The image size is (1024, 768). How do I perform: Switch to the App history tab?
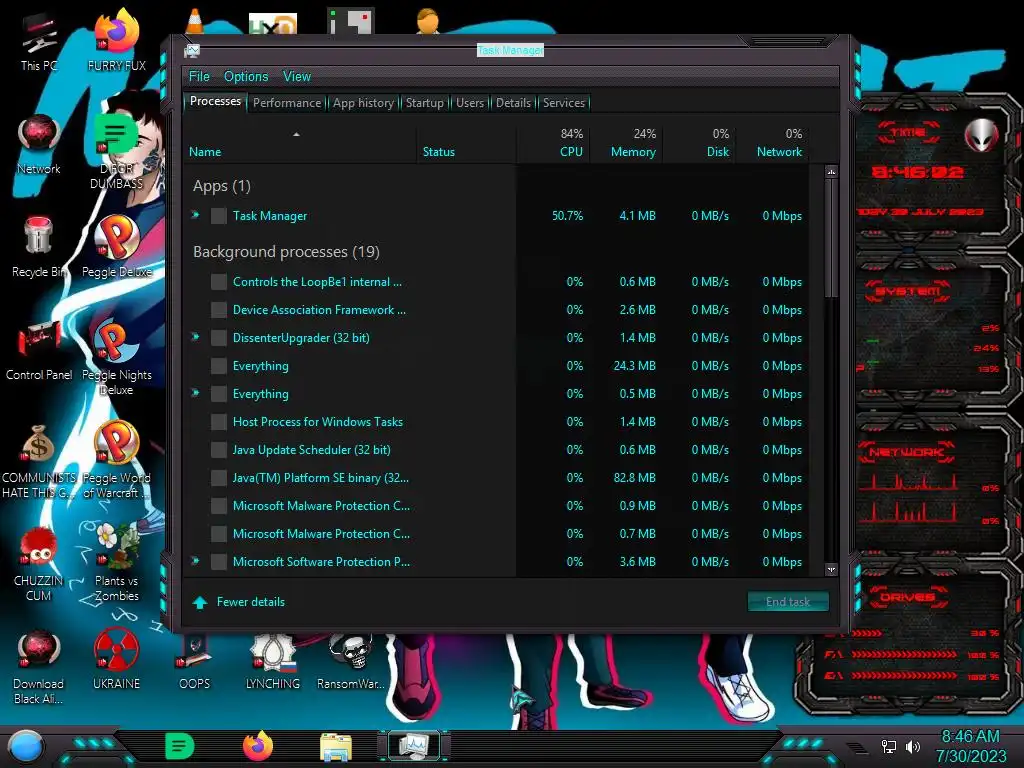tap(363, 103)
